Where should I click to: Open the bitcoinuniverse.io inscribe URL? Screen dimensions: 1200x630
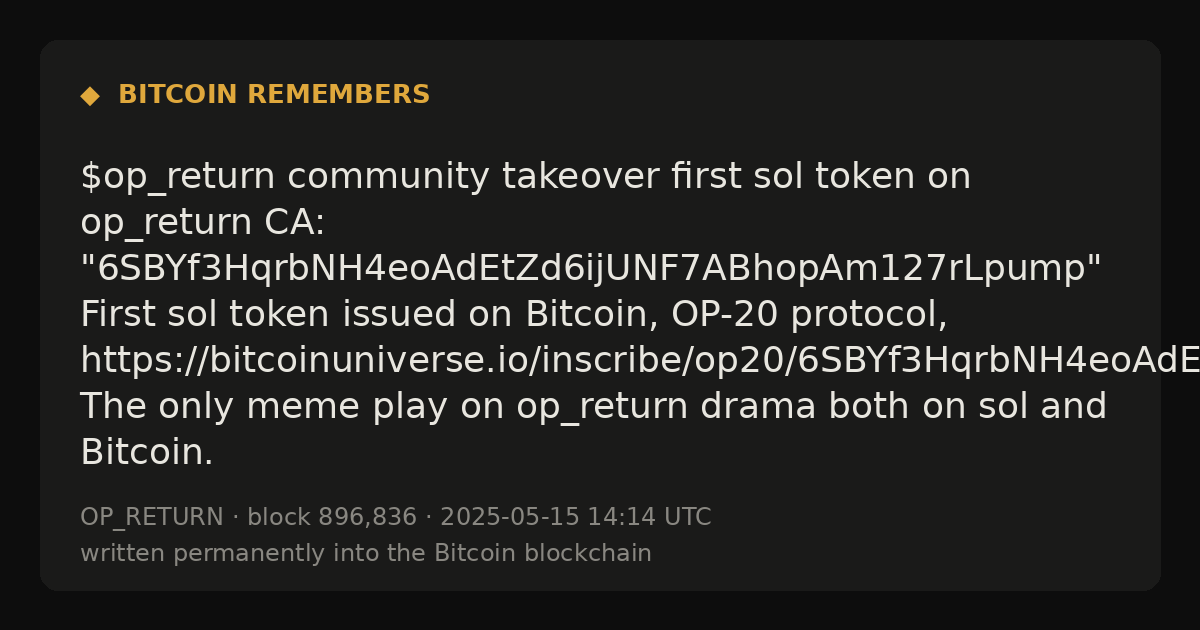640,361
